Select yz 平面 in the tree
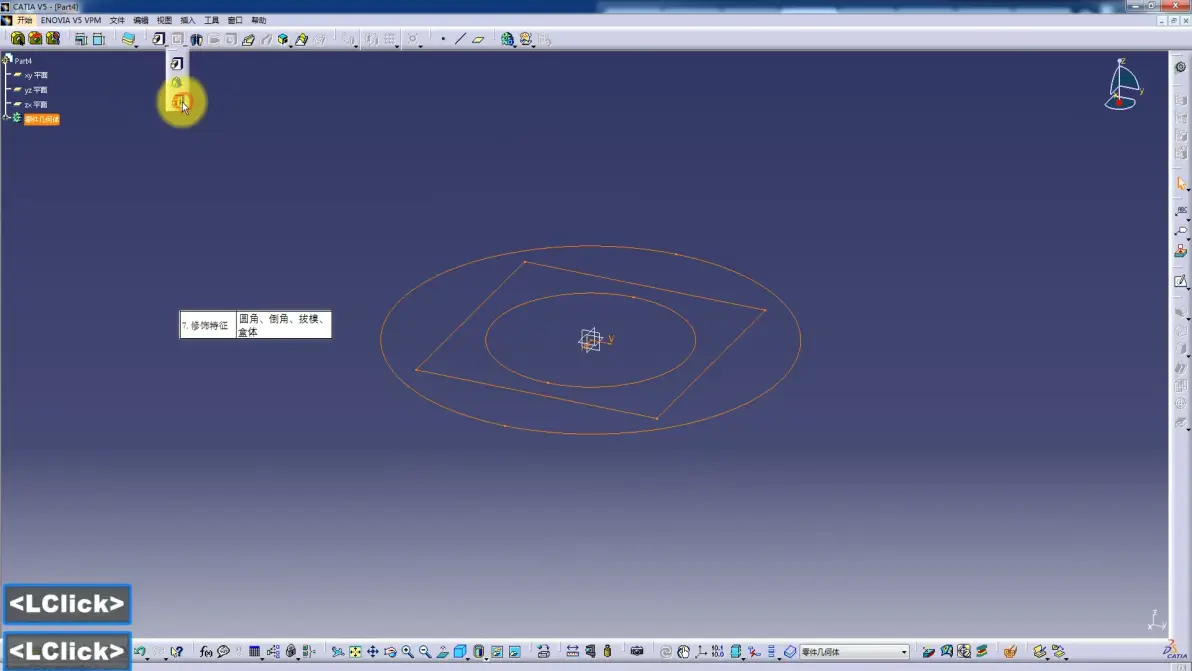 point(36,90)
